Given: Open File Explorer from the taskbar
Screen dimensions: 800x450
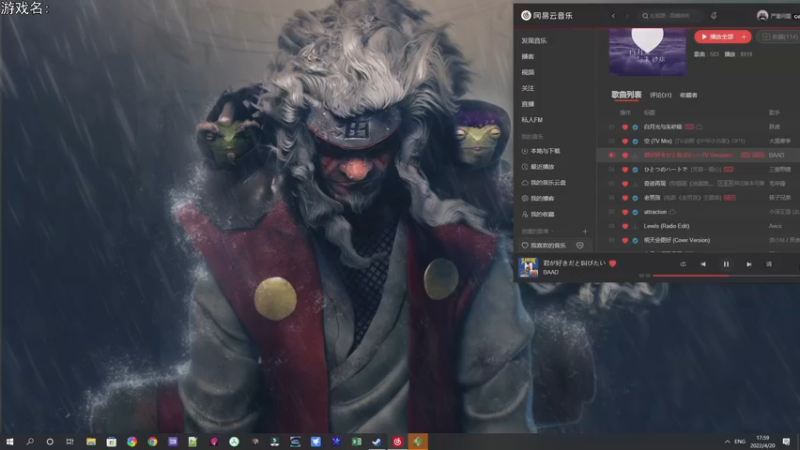Looking at the screenshot, I should (91, 441).
